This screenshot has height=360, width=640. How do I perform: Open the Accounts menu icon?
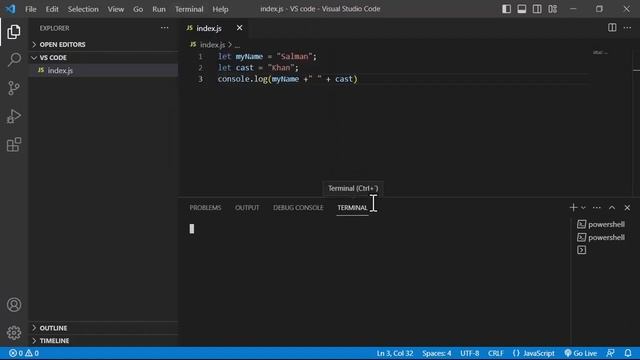click(14, 304)
